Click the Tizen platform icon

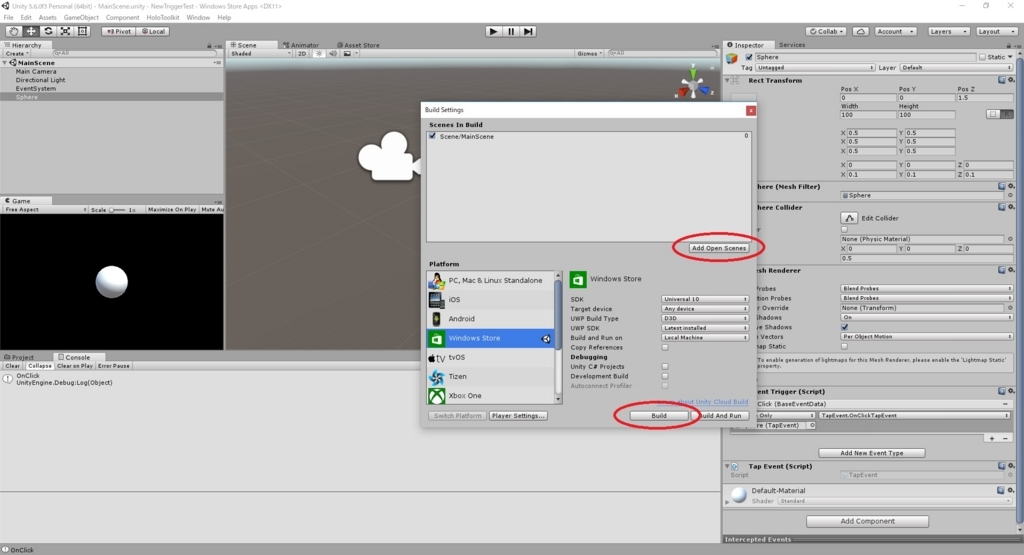436,377
